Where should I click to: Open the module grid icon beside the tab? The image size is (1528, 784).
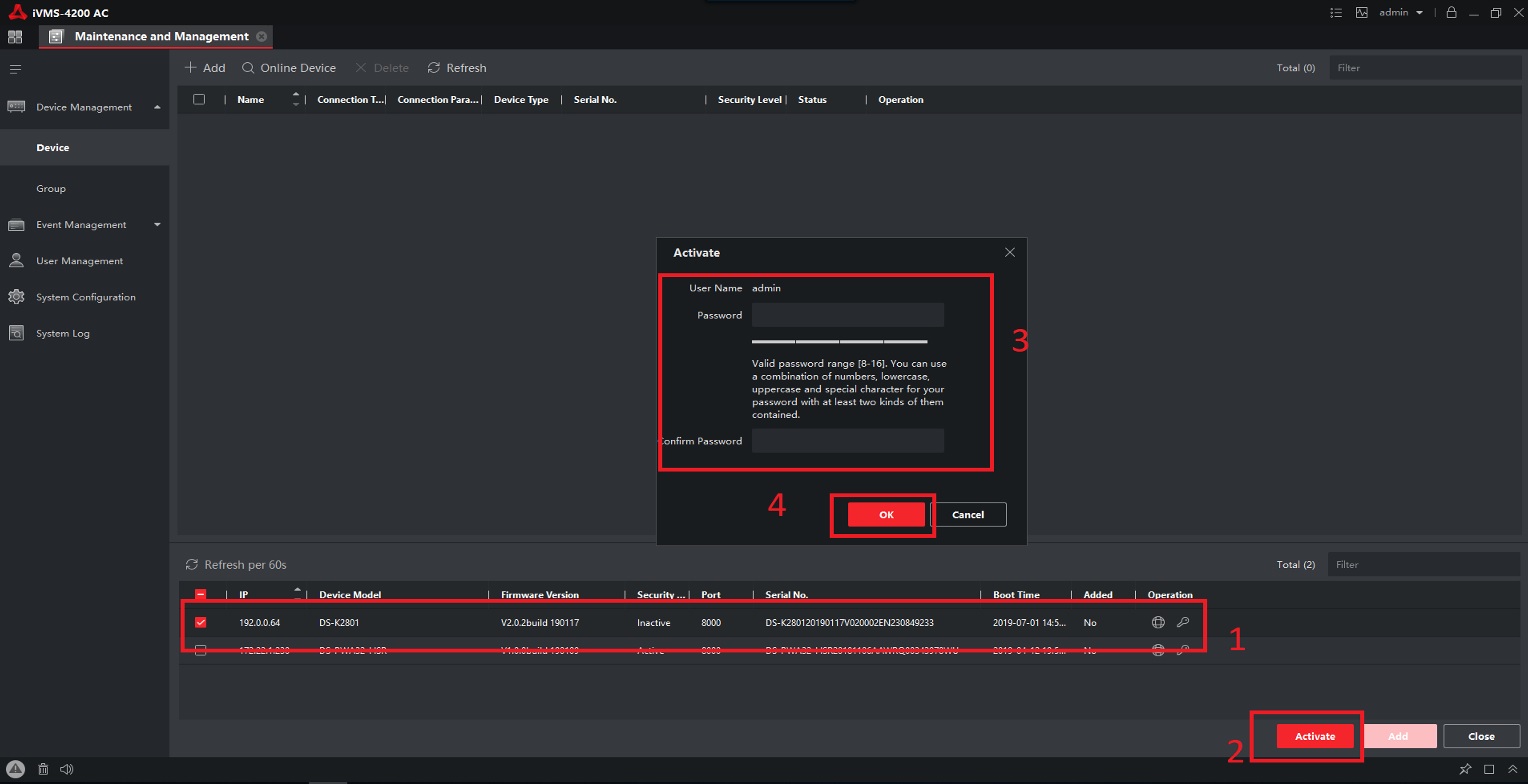tap(15, 37)
